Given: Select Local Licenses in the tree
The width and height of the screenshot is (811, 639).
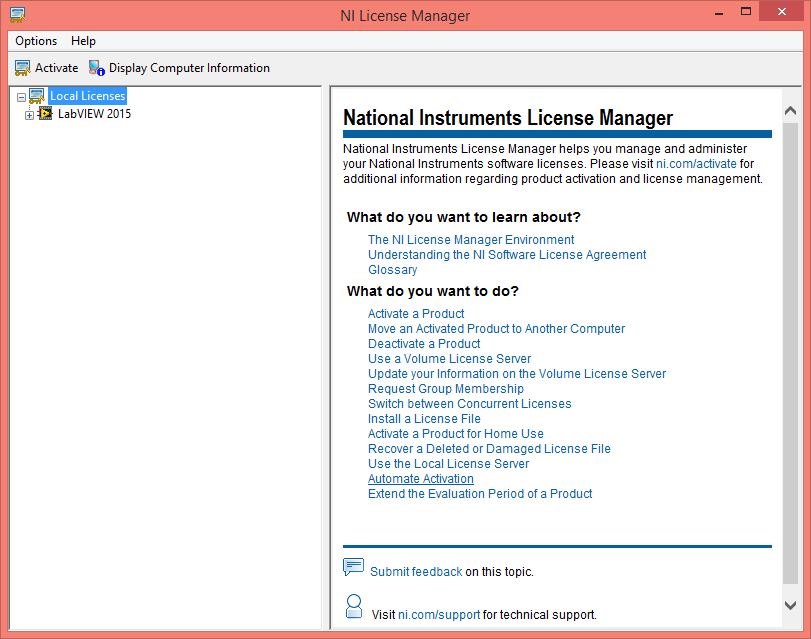Looking at the screenshot, I should 87,96.
